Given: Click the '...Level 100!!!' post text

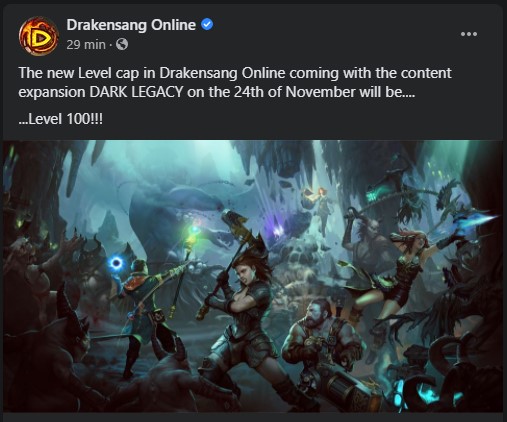Looking at the screenshot, I should tap(61, 119).
